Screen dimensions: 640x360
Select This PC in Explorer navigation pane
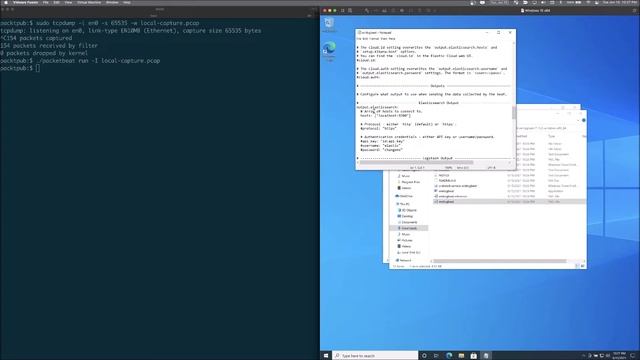pyautogui.click(x=402, y=204)
